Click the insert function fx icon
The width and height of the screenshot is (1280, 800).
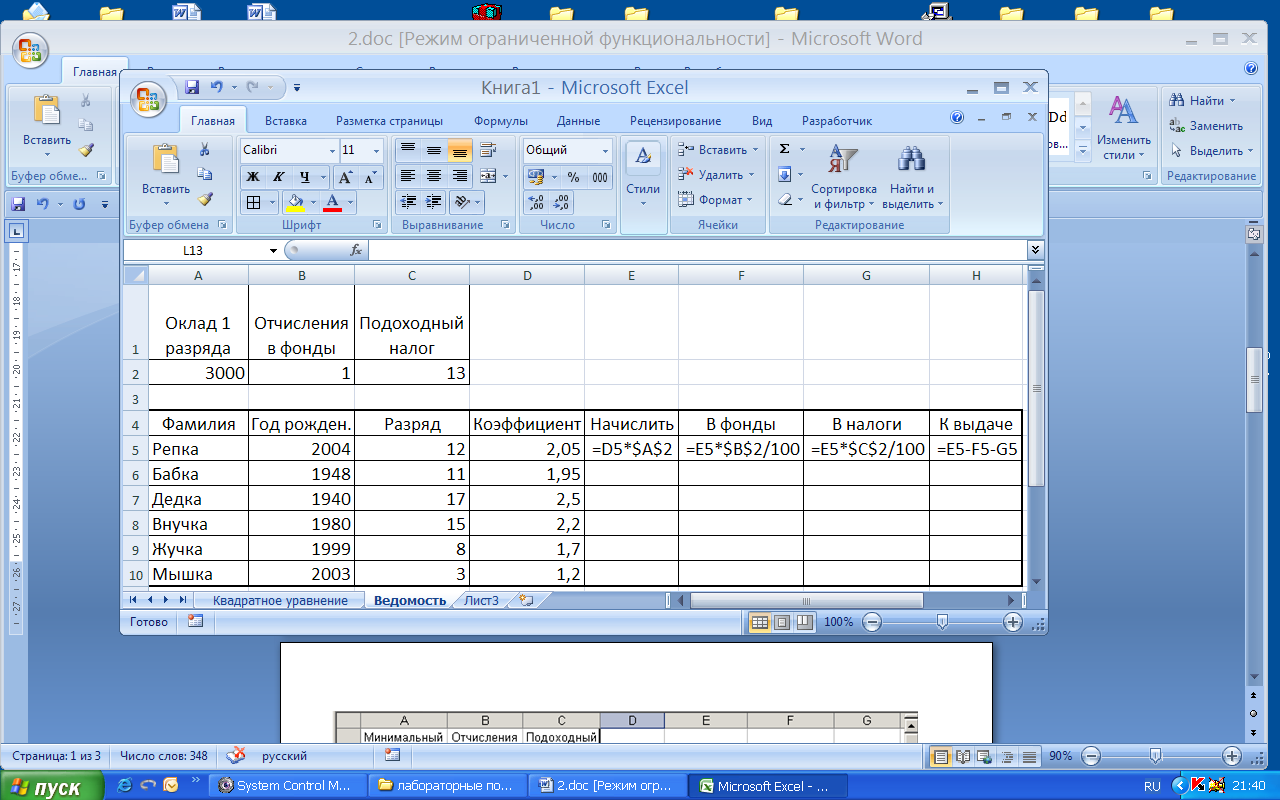click(356, 250)
